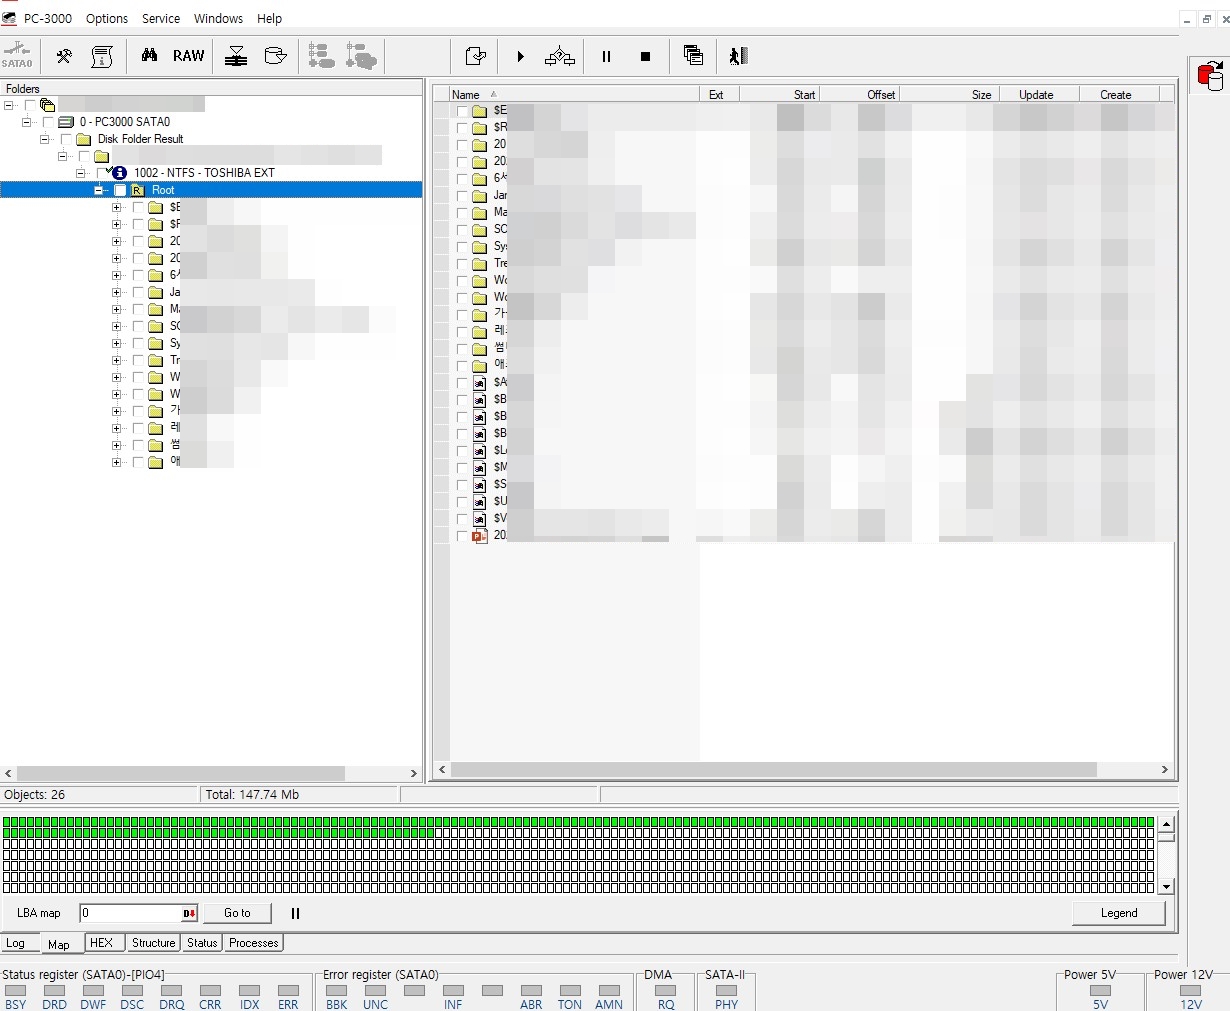Expand the Sy folder in tree
Image resolution: width=1230 pixels, height=1011 pixels.
pyautogui.click(x=117, y=344)
